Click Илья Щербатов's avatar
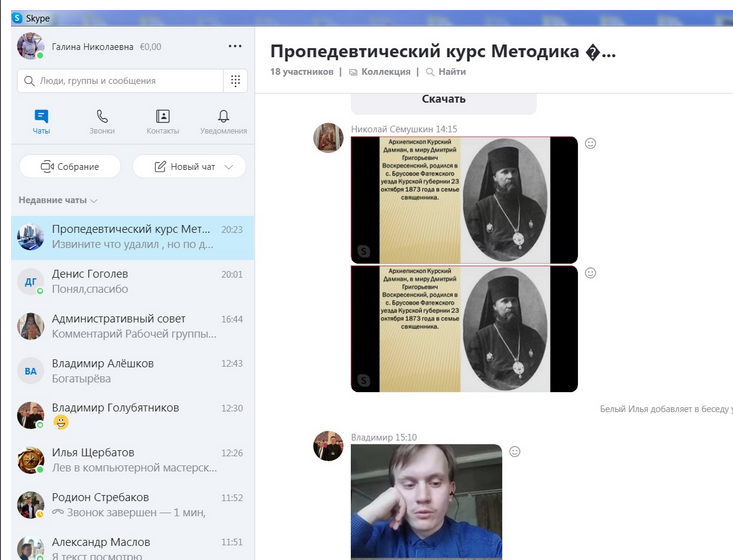 (x=30, y=460)
